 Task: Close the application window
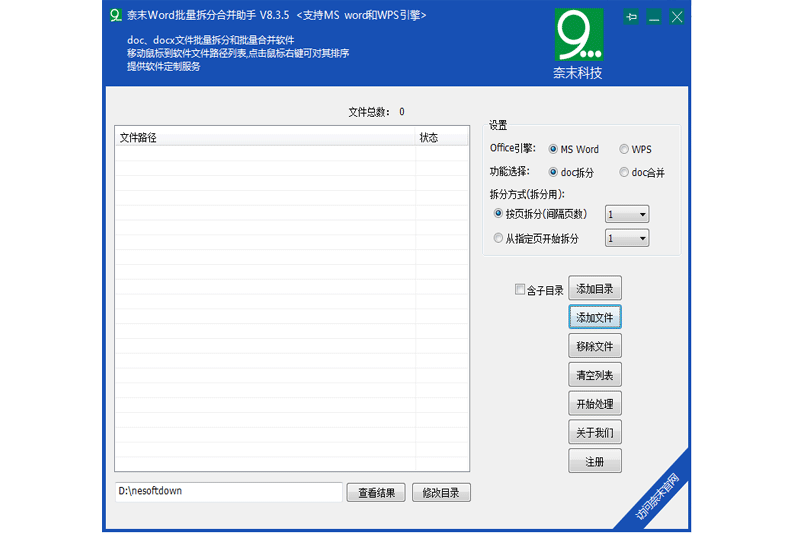677,17
